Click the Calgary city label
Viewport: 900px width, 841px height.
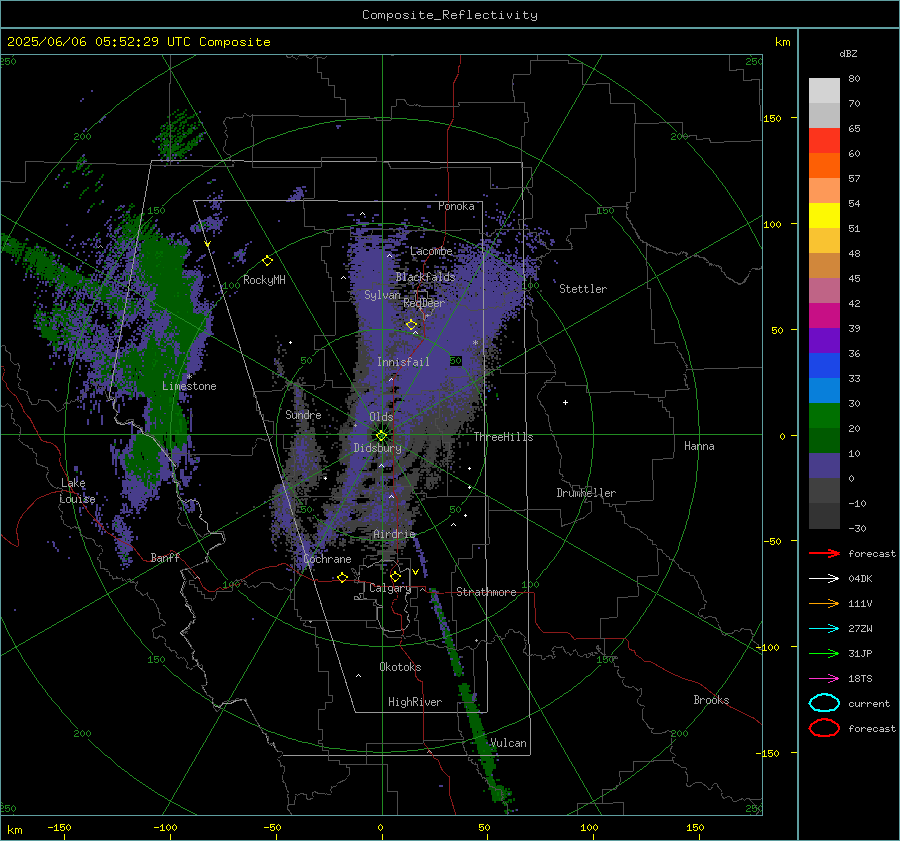pos(390,588)
